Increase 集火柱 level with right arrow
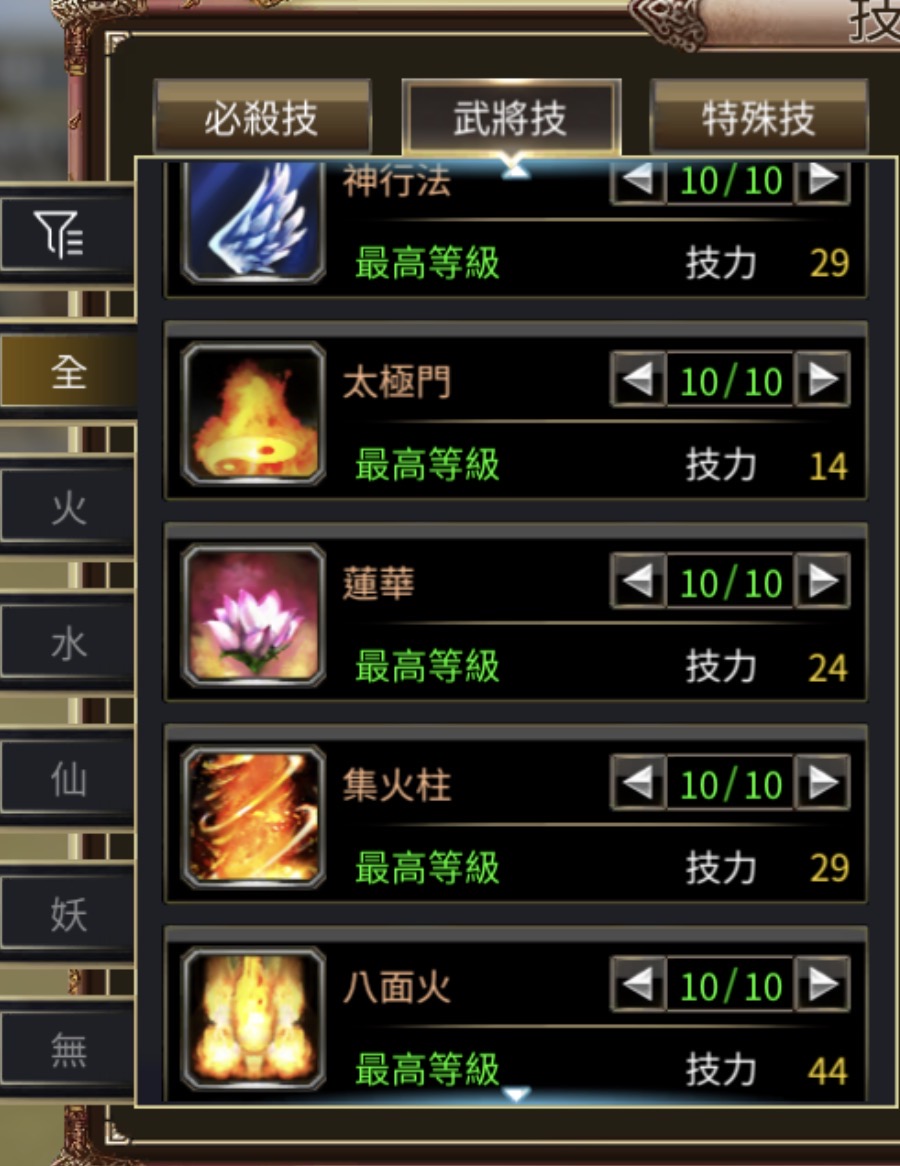This screenshot has width=900, height=1166. (823, 783)
